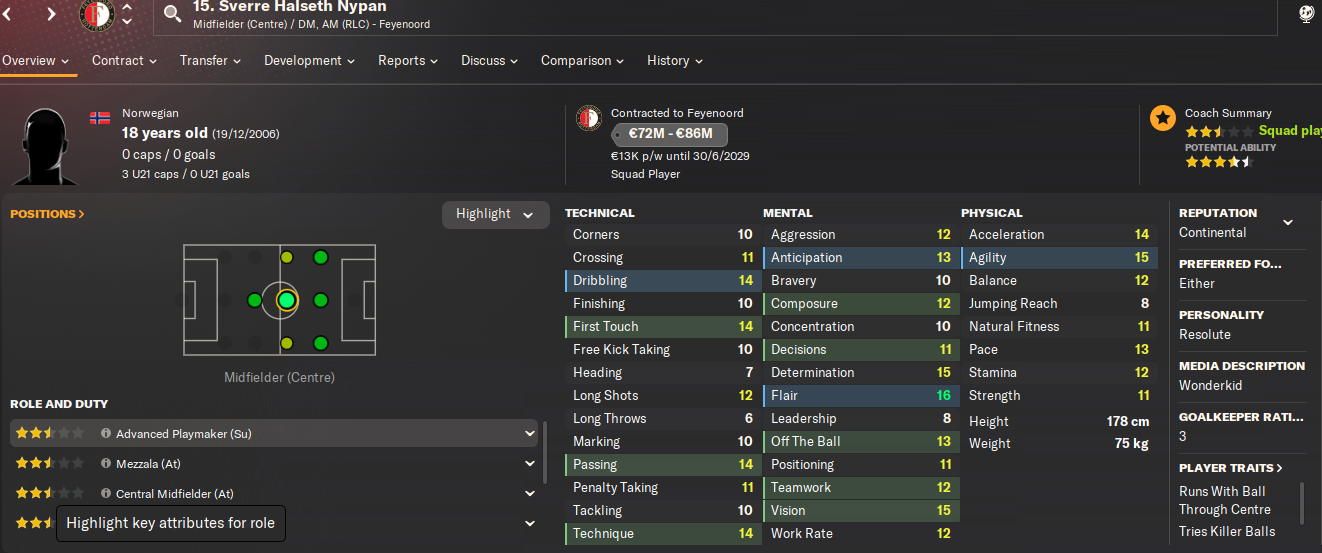
Task: Open the Highlight dropdown
Action: (496, 214)
